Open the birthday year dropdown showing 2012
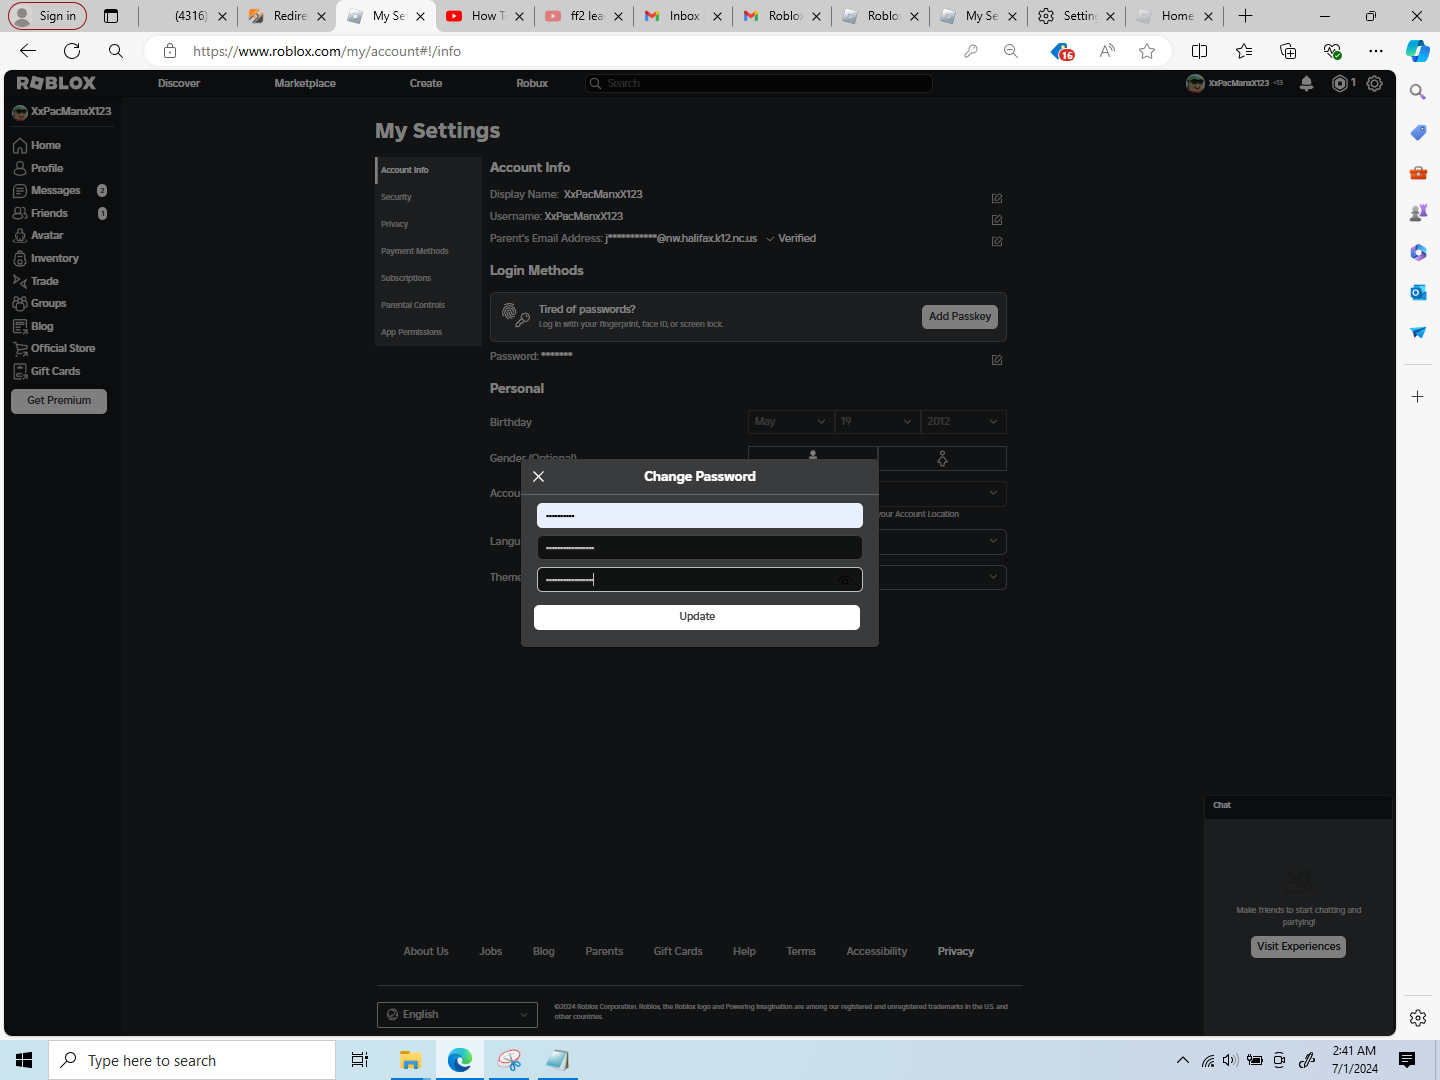Screen dimensions: 1440x1080 964,422
